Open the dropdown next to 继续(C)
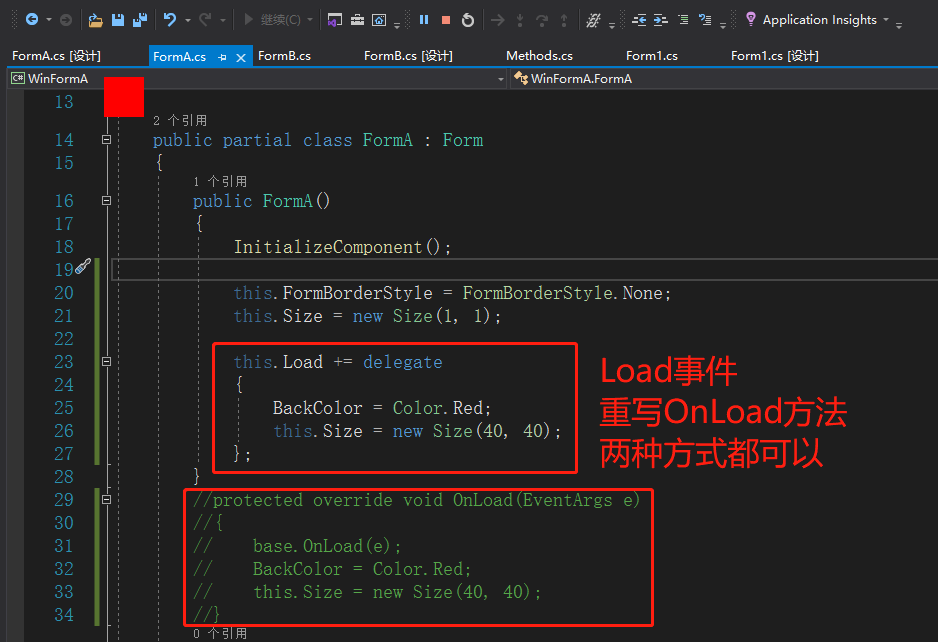 coord(310,20)
